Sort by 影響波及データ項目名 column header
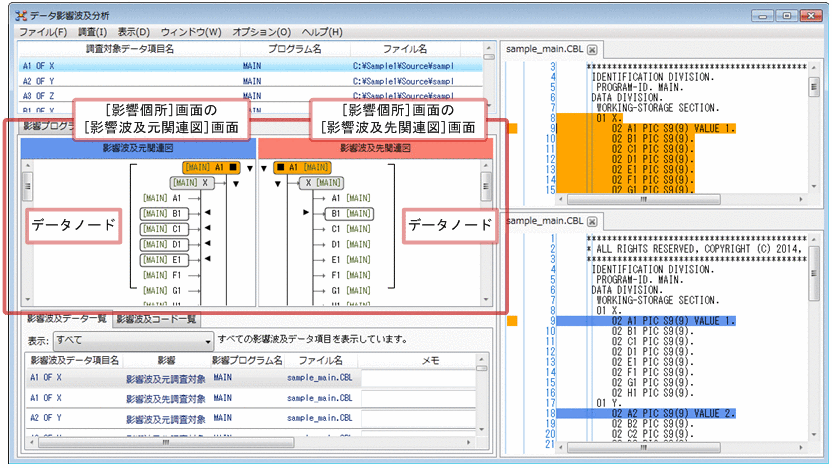The width and height of the screenshot is (832, 468). (x=74, y=360)
